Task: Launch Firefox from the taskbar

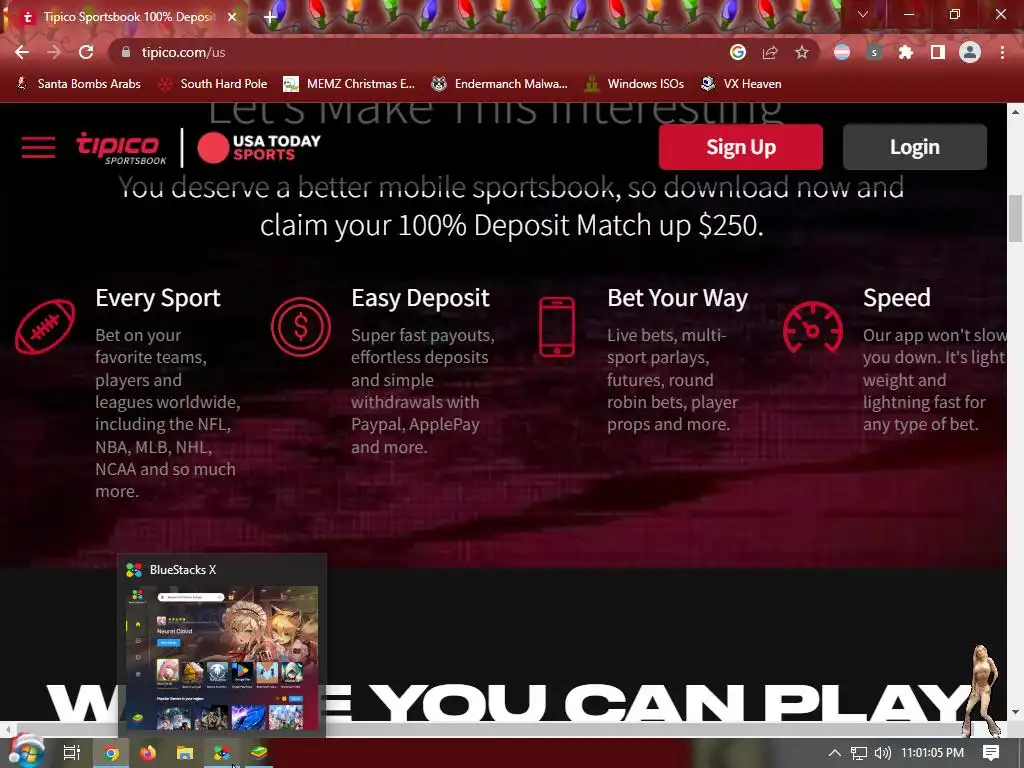Action: click(148, 753)
